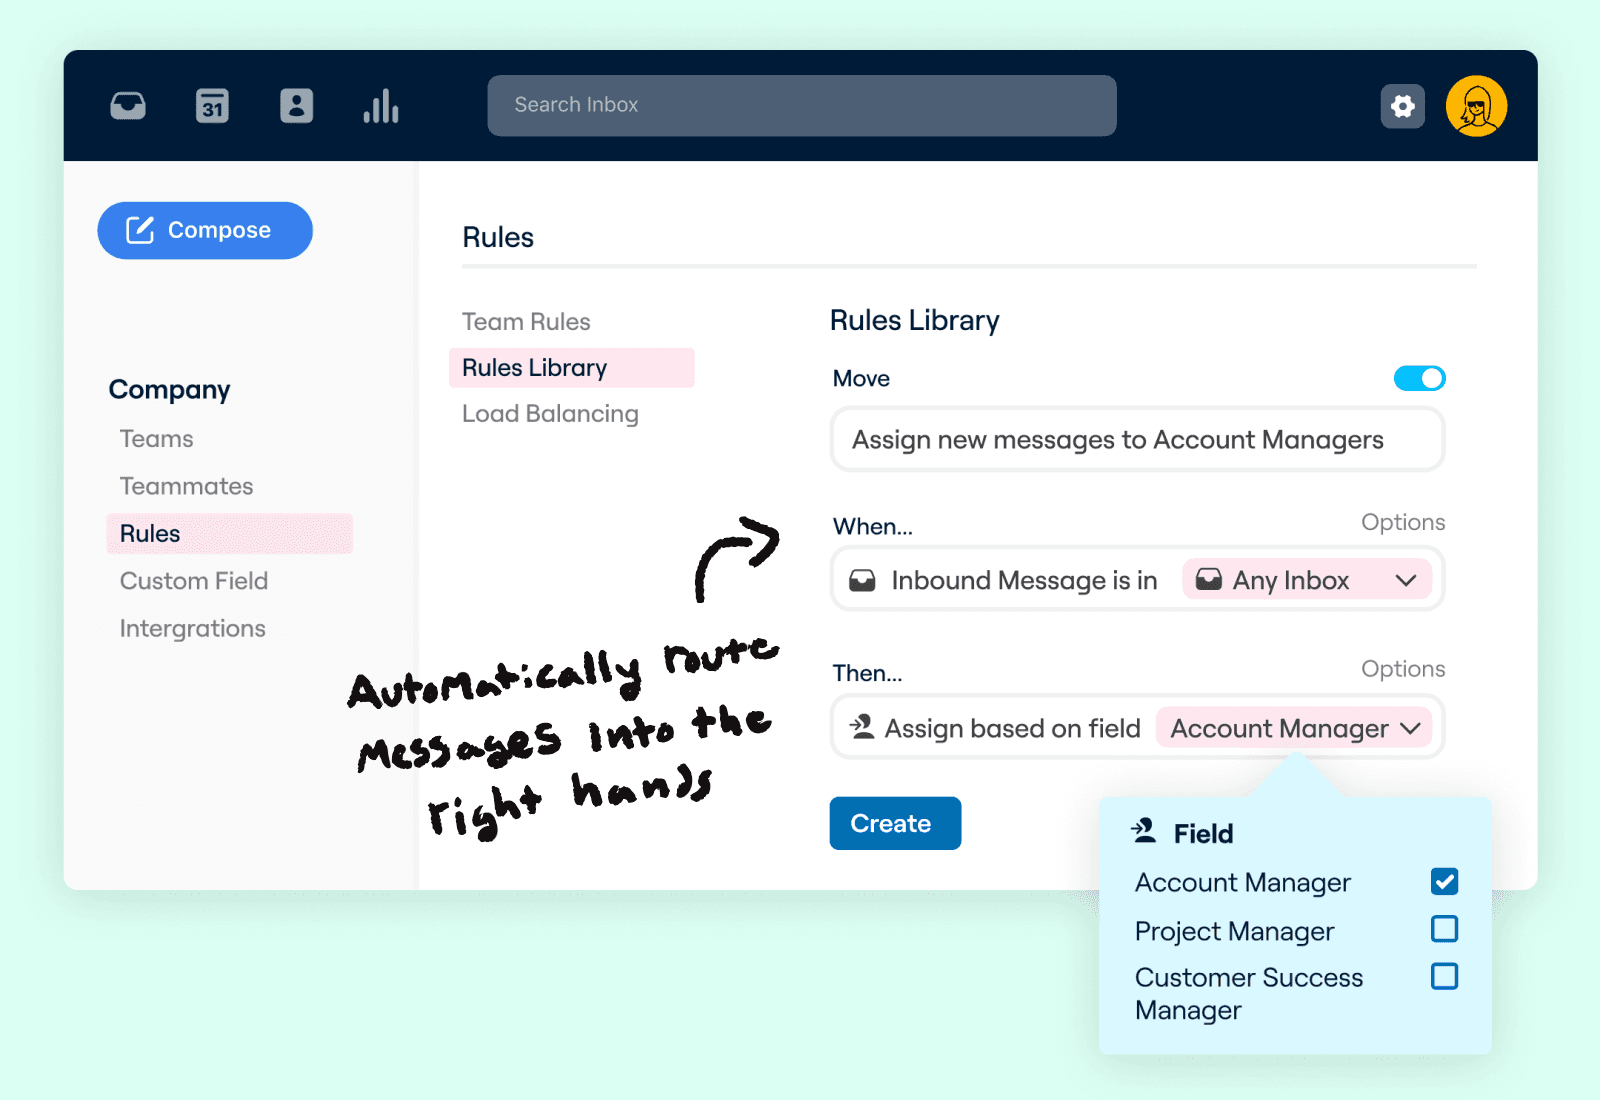Open Teammates in Company sidebar
Image resolution: width=1600 pixels, height=1100 pixels.
click(x=186, y=486)
